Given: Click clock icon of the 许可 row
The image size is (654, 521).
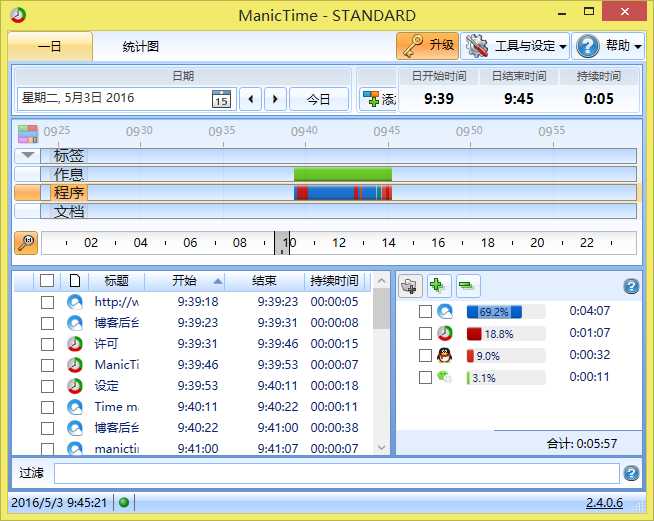Looking at the screenshot, I should tap(75, 344).
